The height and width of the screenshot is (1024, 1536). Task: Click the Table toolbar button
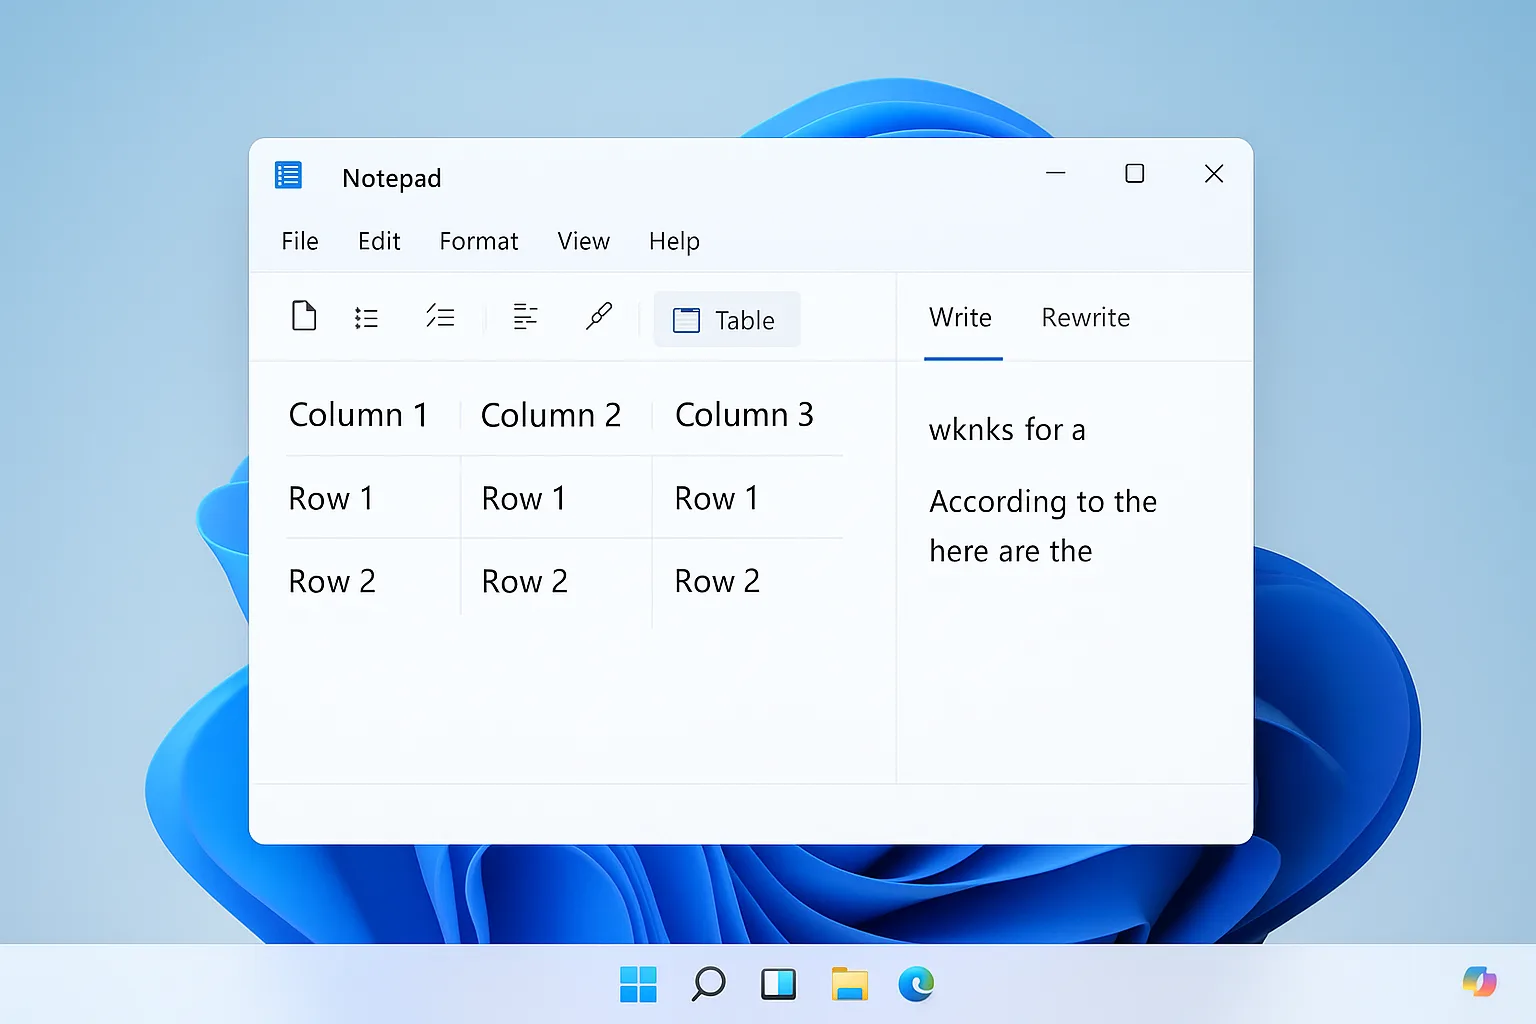coord(726,319)
